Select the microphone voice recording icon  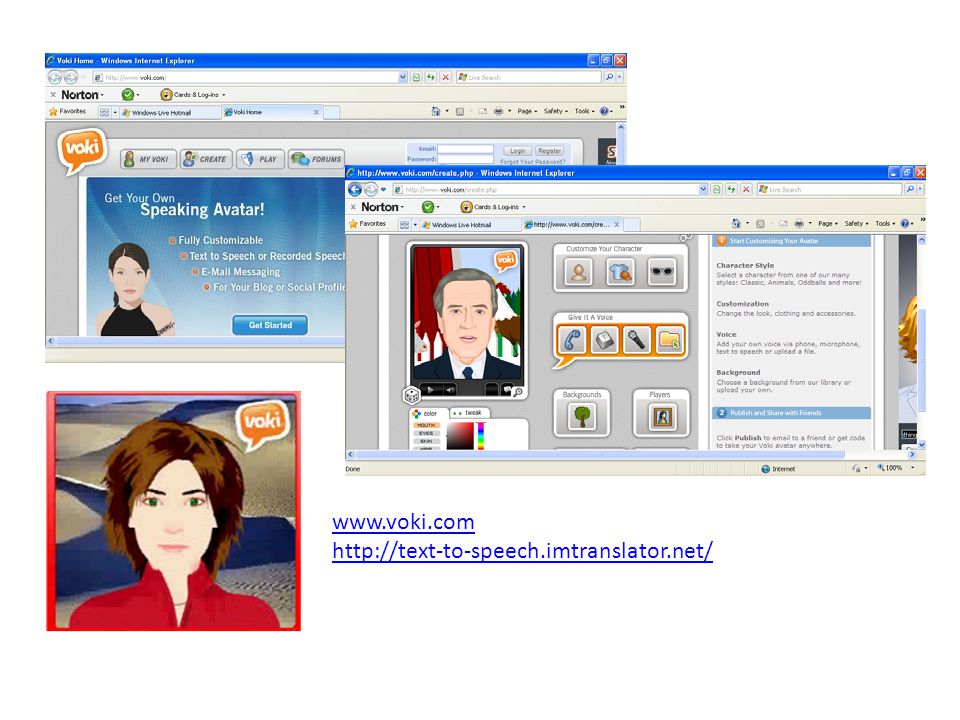tap(636, 340)
